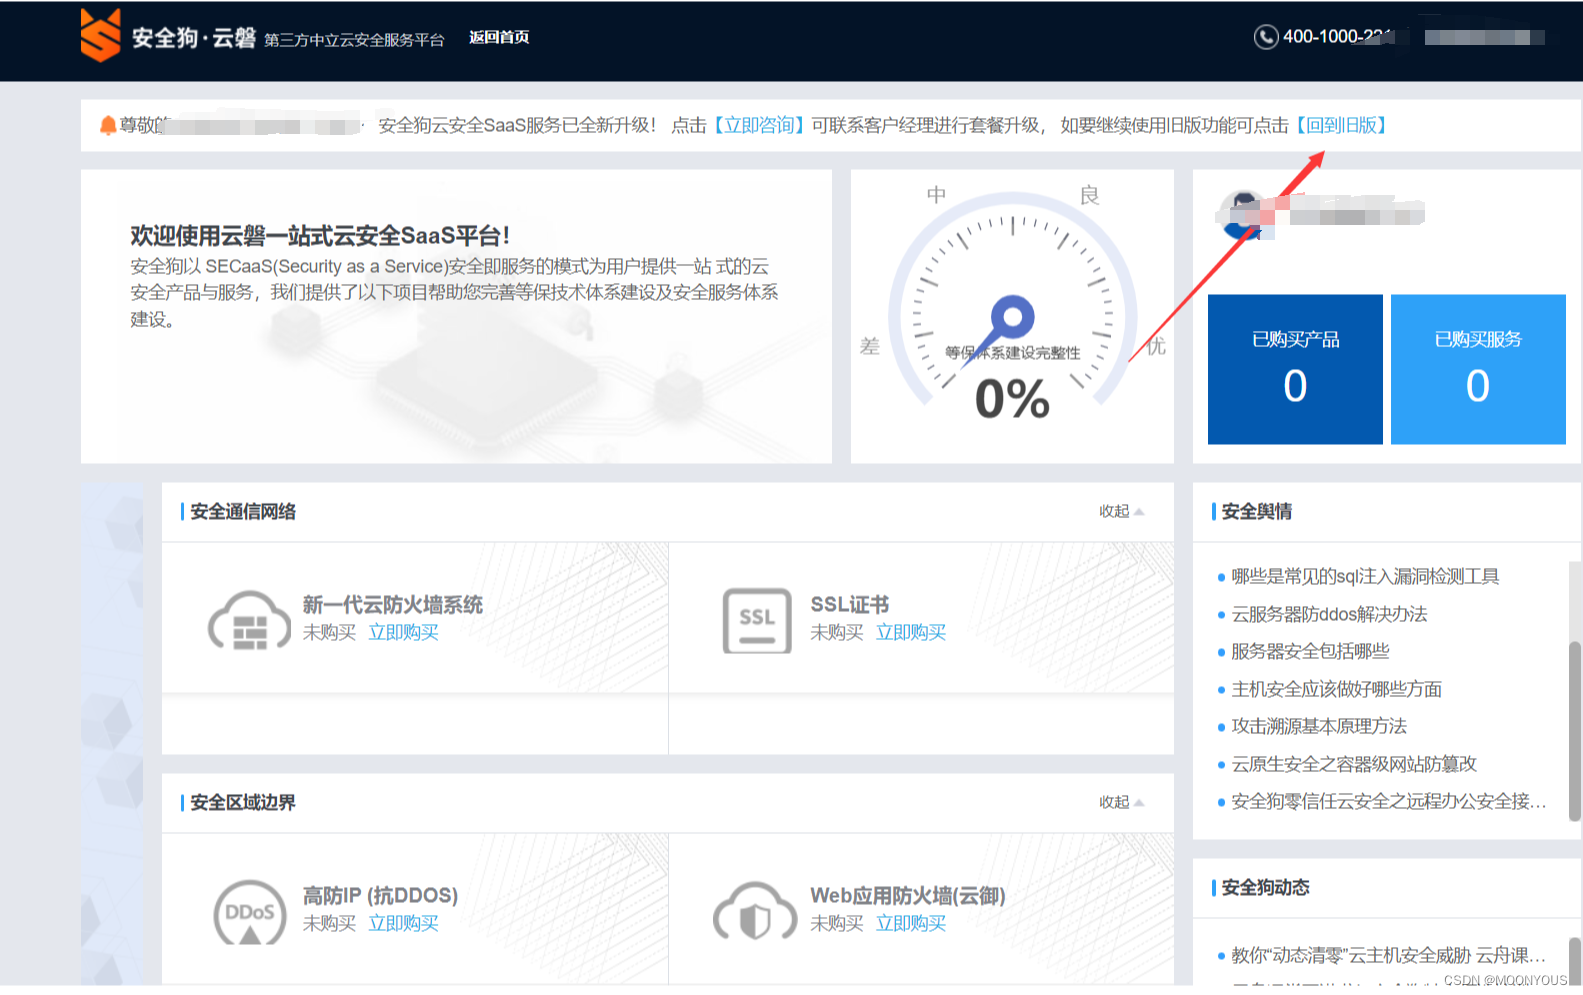Click the 安全区域边界 section heading
The height and width of the screenshot is (995, 1583).
click(242, 802)
